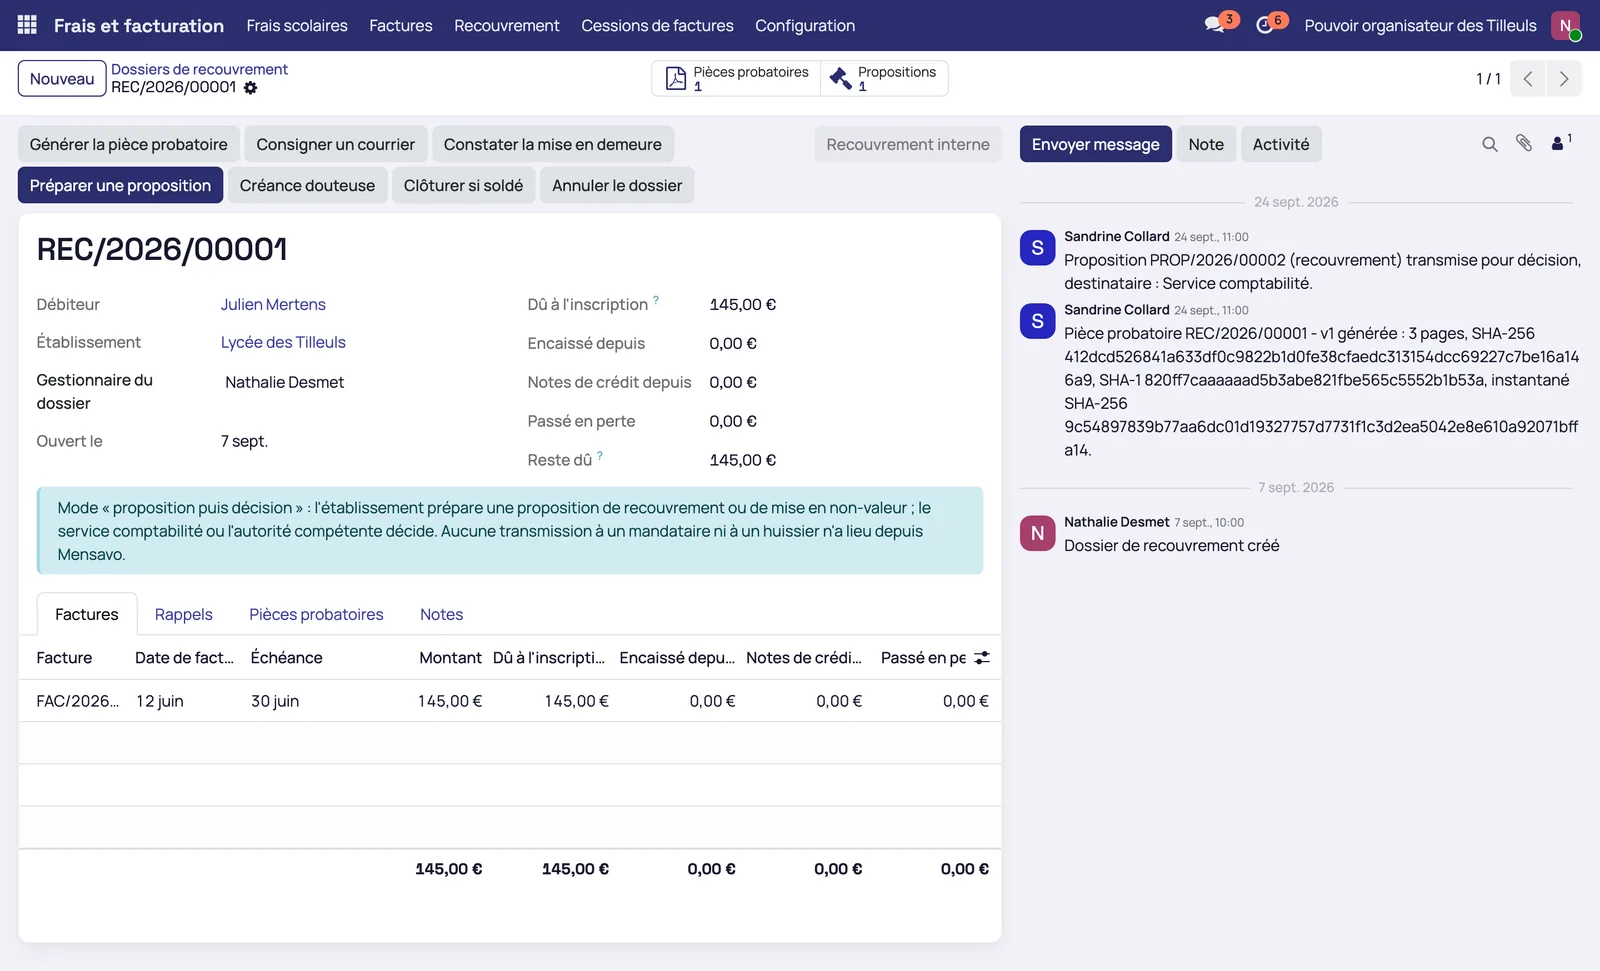Open Sandrine Collard's avatar on the proposition message
The image size is (1600, 971).
point(1037,248)
